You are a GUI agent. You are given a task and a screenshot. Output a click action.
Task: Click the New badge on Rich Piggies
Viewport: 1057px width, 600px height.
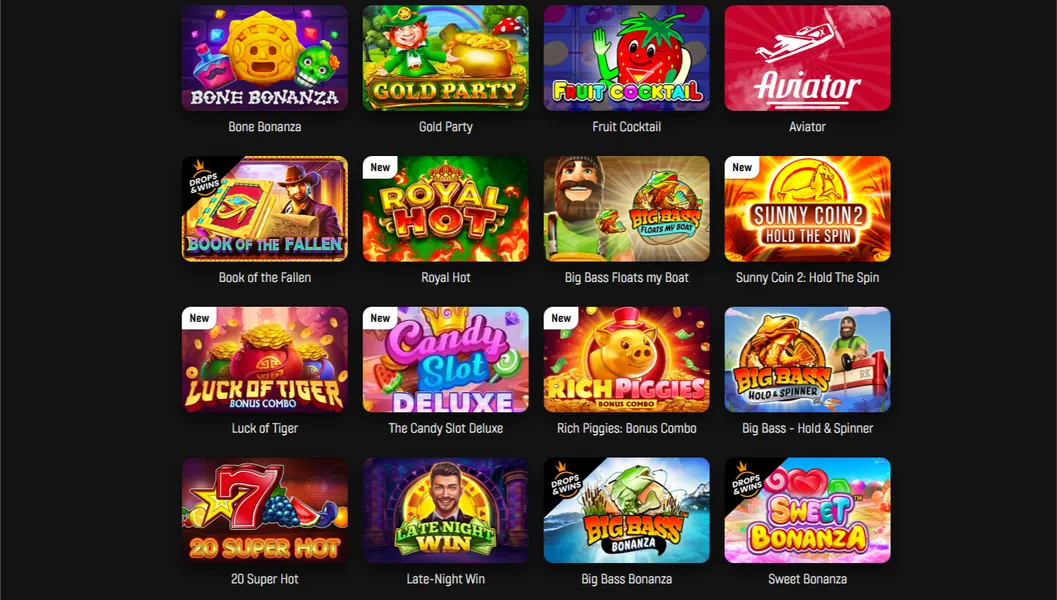click(561, 318)
